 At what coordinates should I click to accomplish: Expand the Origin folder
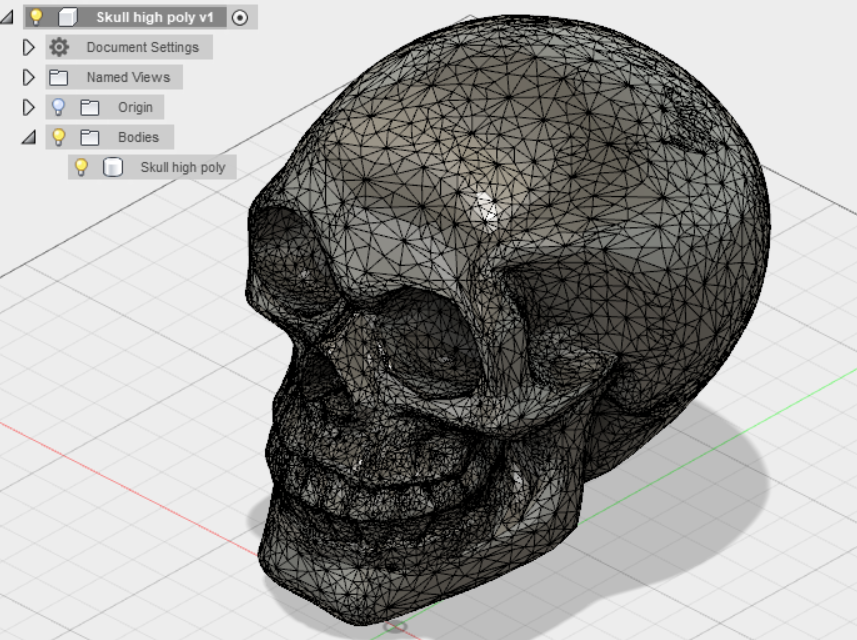click(x=30, y=107)
